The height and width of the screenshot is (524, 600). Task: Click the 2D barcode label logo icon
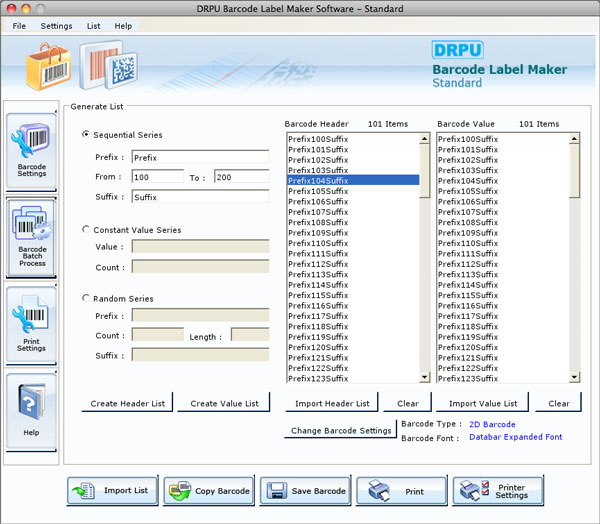point(108,65)
